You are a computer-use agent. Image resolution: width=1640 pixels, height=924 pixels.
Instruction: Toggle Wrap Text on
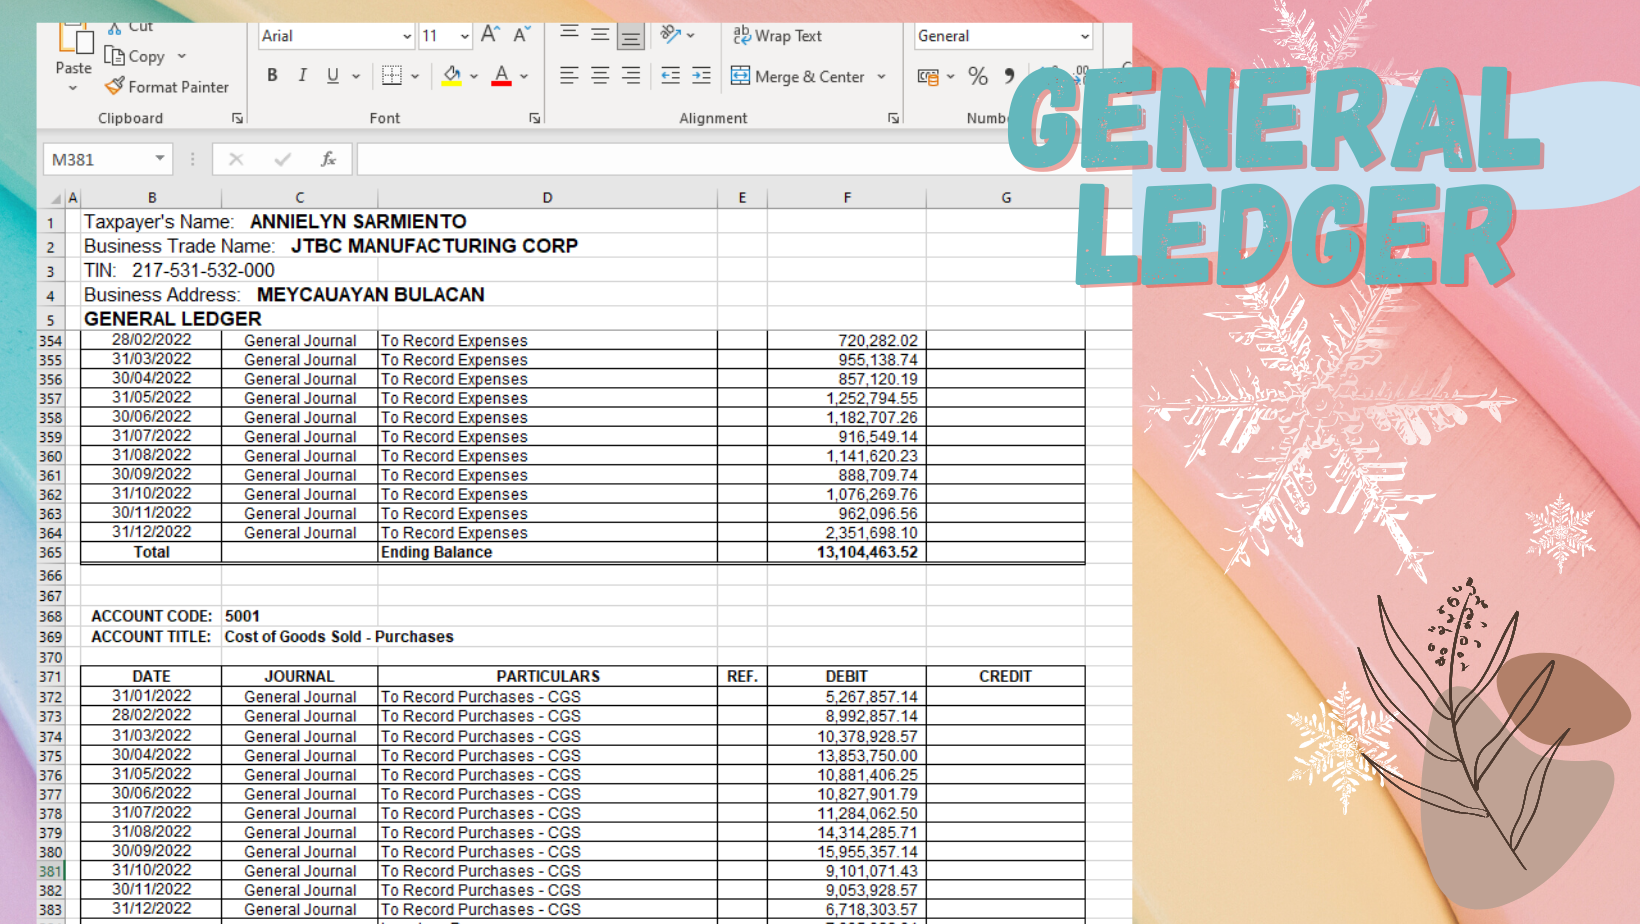click(777, 36)
